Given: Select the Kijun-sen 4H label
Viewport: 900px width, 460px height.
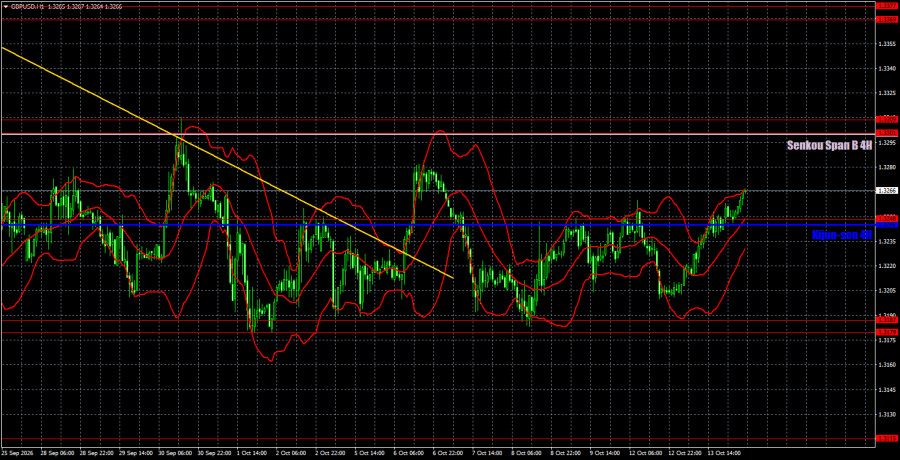Looking at the screenshot, I should click(x=842, y=234).
